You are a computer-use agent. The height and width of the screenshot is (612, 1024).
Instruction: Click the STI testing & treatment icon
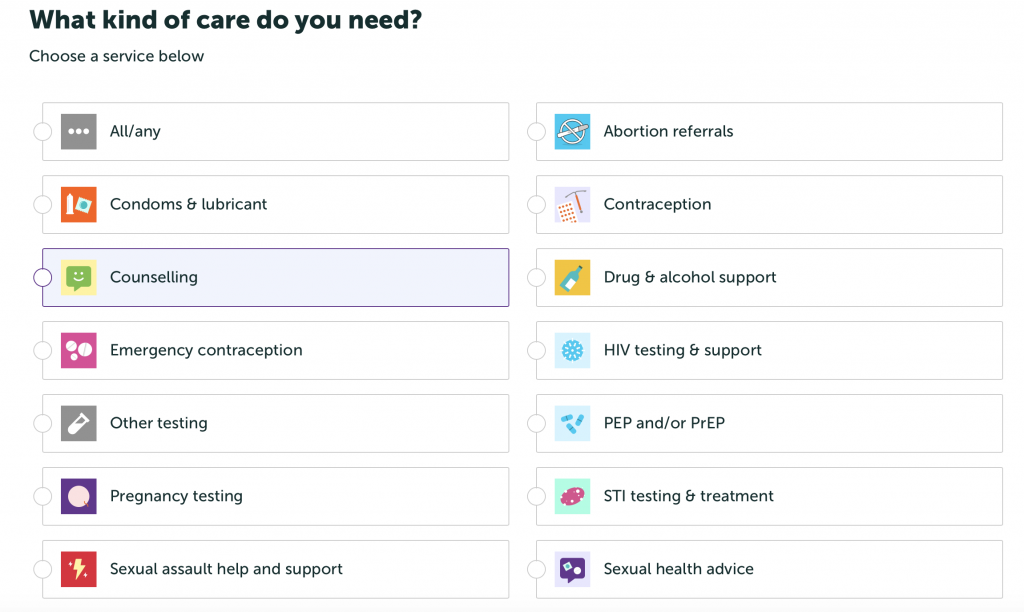tap(572, 496)
